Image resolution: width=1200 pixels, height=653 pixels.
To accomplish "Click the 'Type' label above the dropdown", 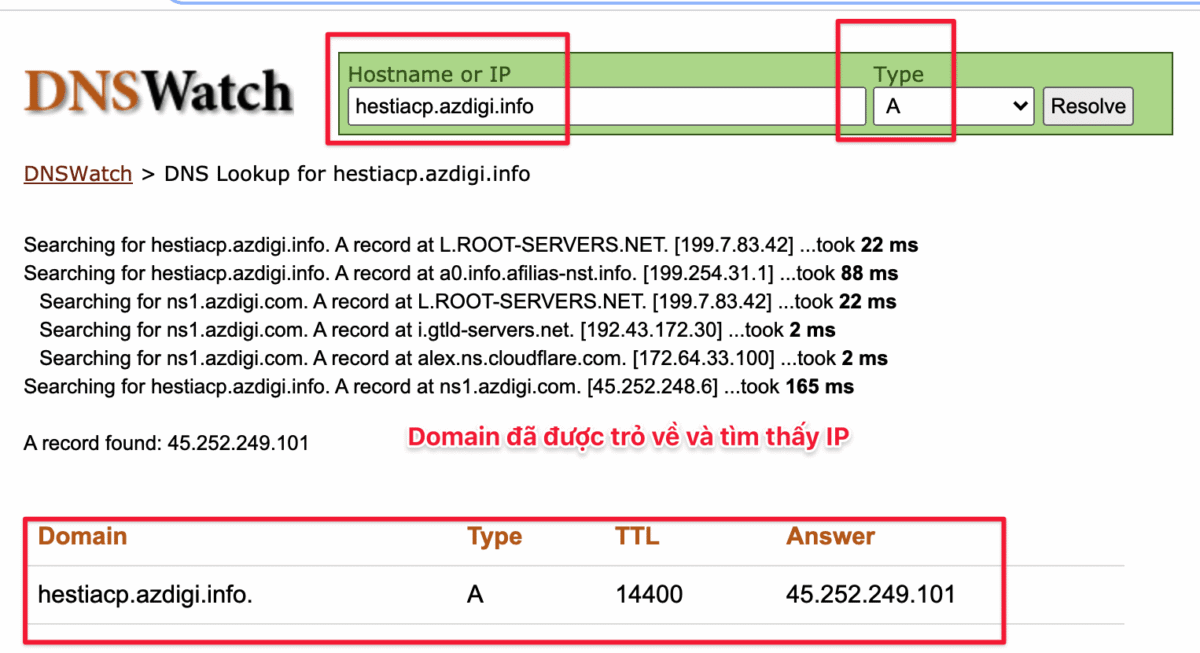I will pyautogui.click(x=898, y=75).
